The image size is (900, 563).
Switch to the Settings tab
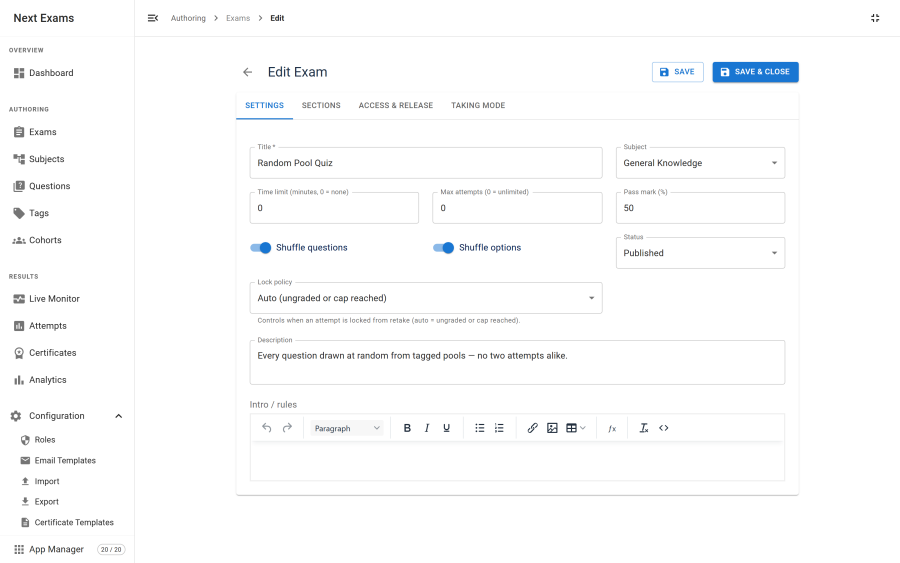pyautogui.click(x=264, y=106)
